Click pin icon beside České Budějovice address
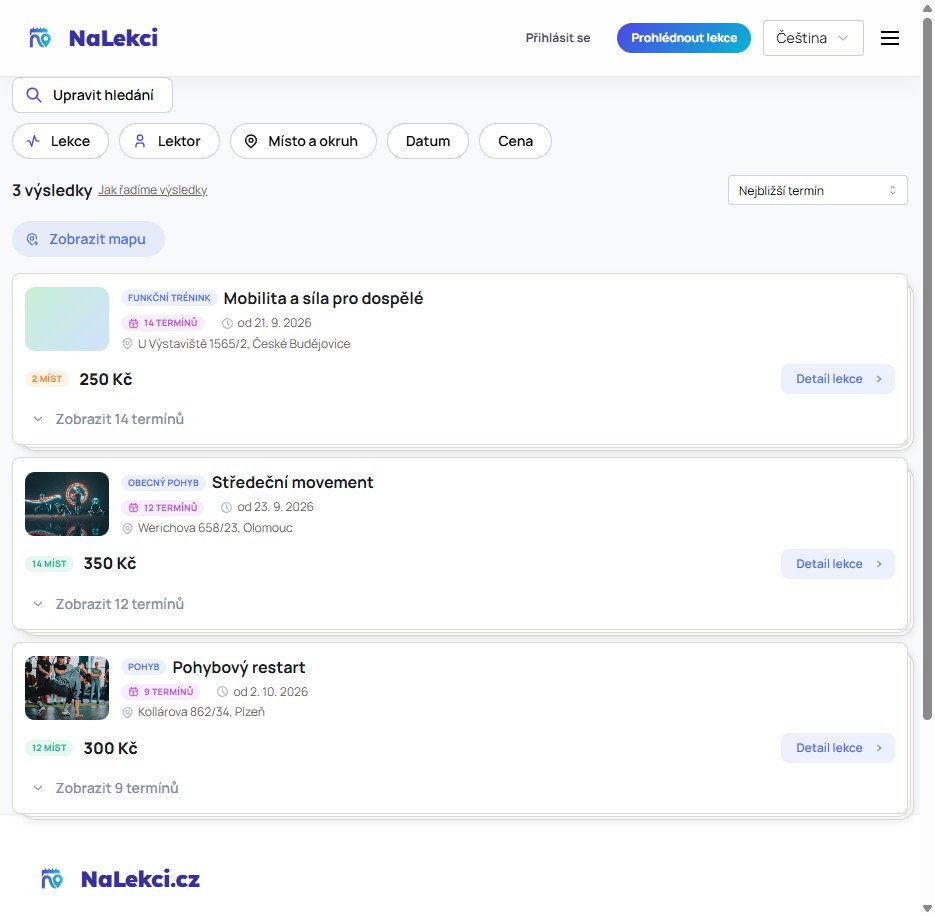 click(x=127, y=344)
